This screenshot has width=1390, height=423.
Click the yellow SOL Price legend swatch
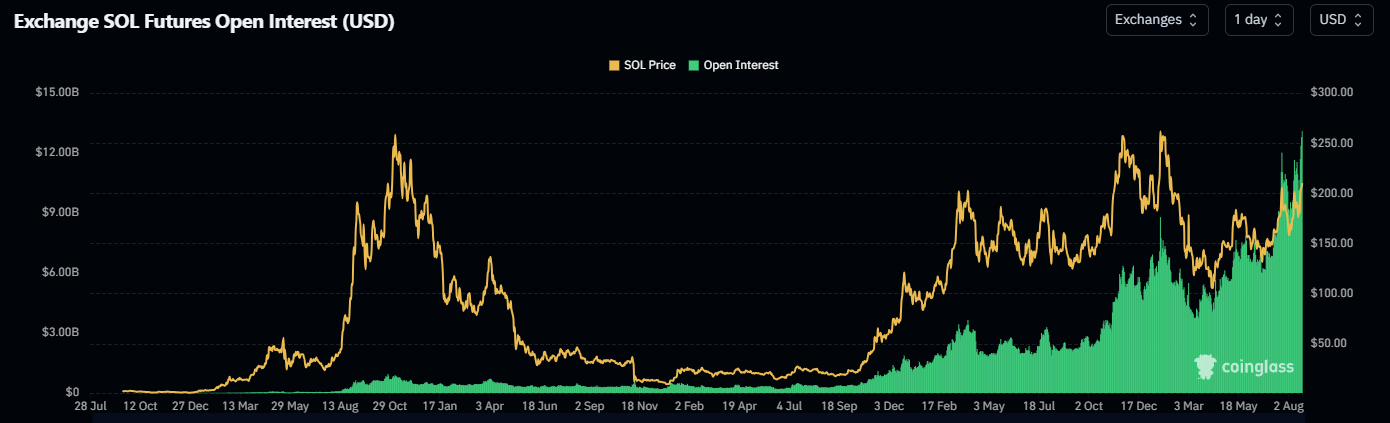[x=614, y=65]
